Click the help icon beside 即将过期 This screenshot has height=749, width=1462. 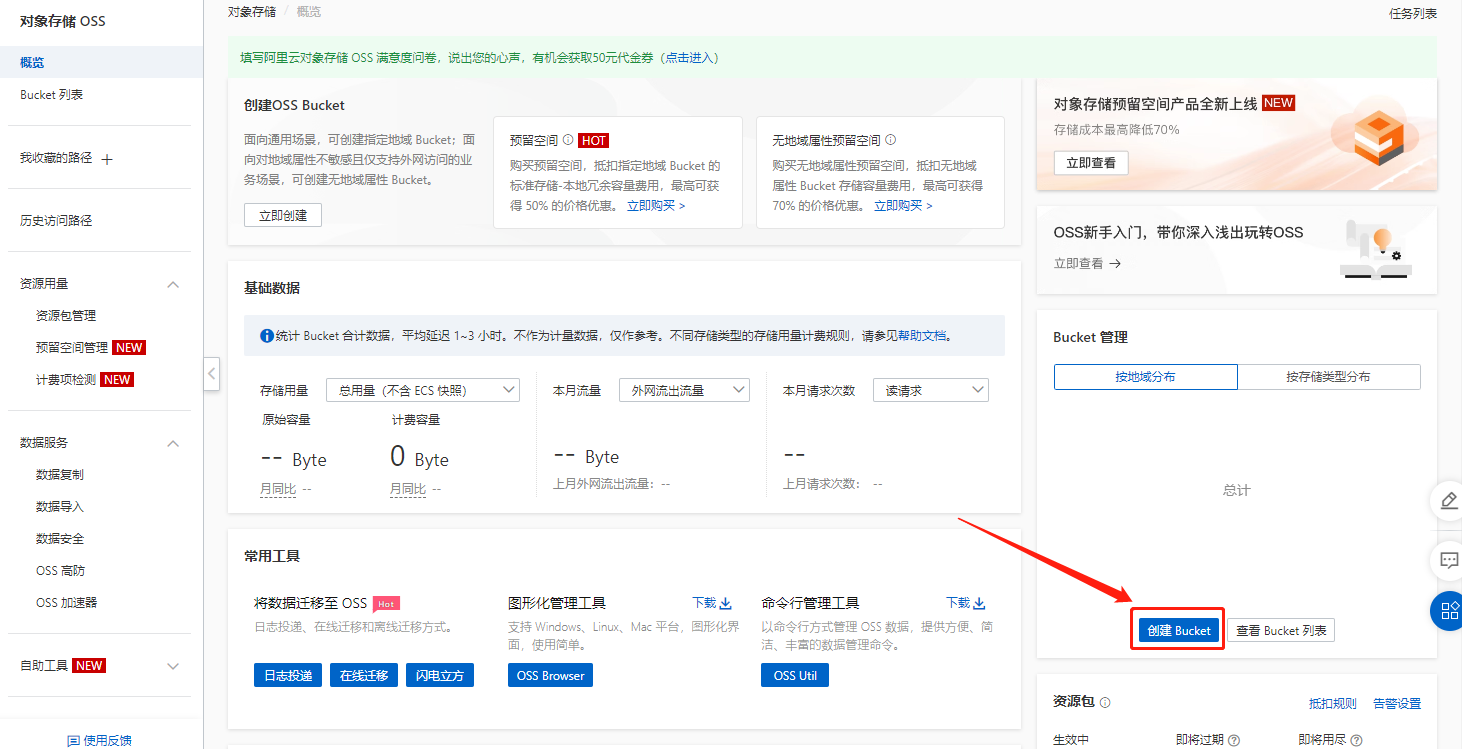pyautogui.click(x=1234, y=741)
